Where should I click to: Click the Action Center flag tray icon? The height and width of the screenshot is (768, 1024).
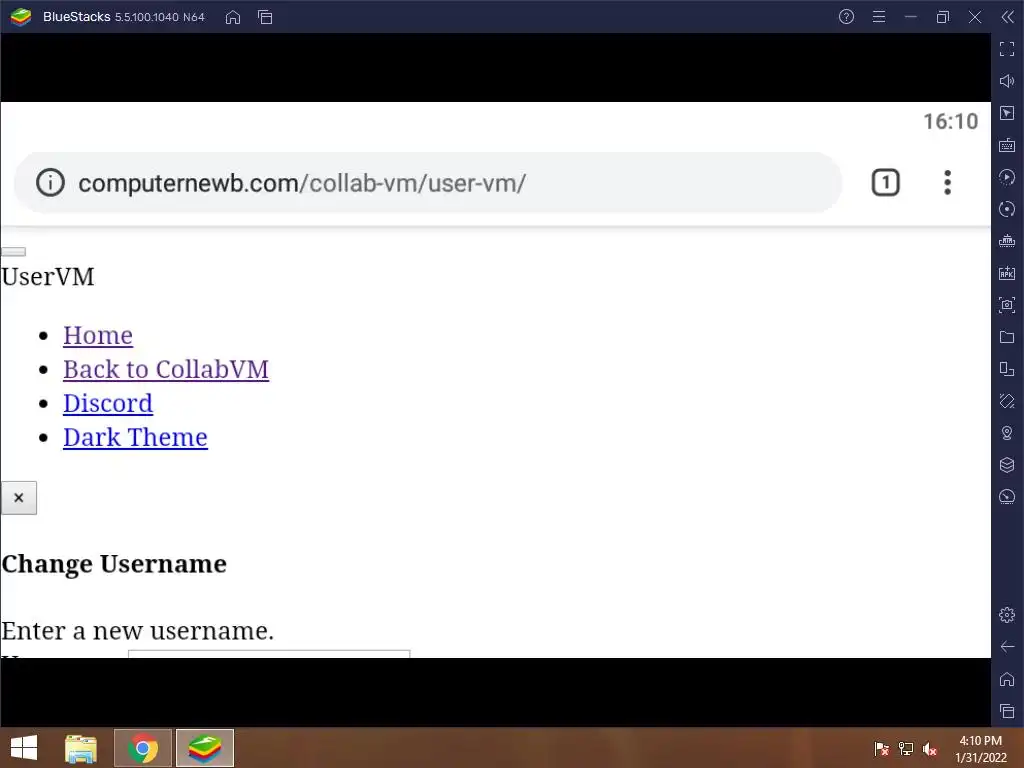[882, 748]
